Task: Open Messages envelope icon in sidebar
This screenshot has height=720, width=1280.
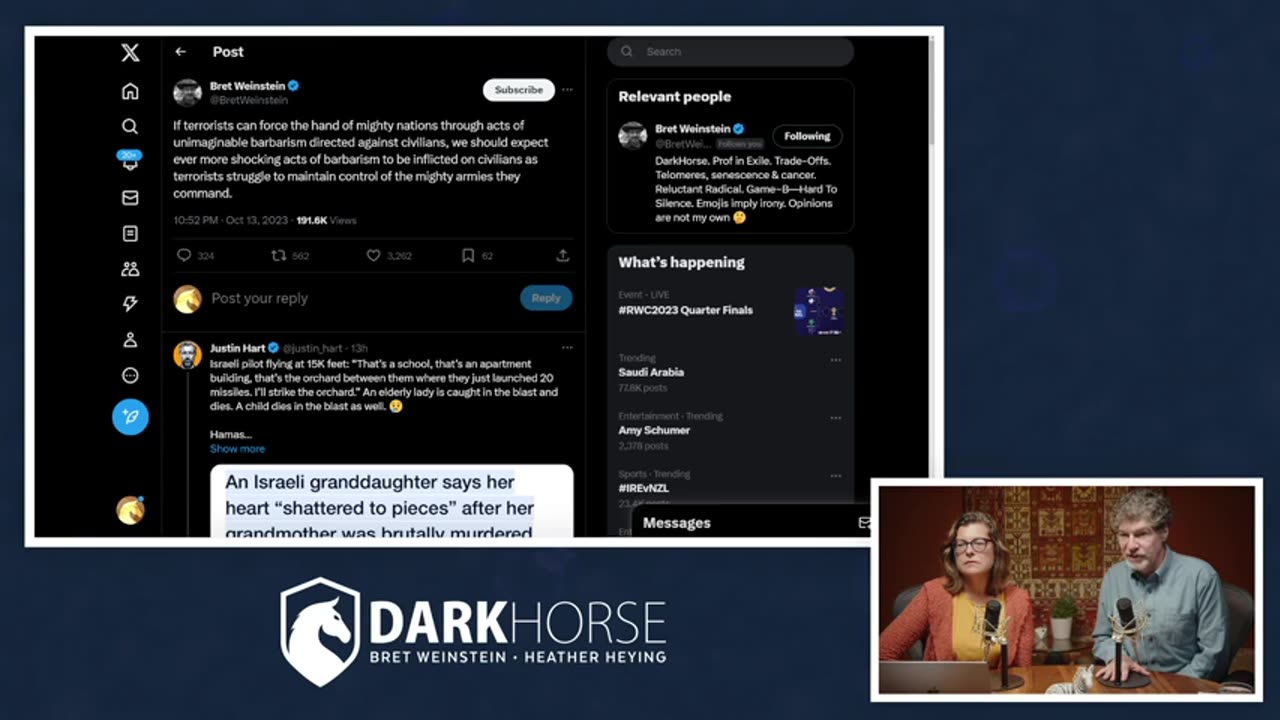Action: 130,198
